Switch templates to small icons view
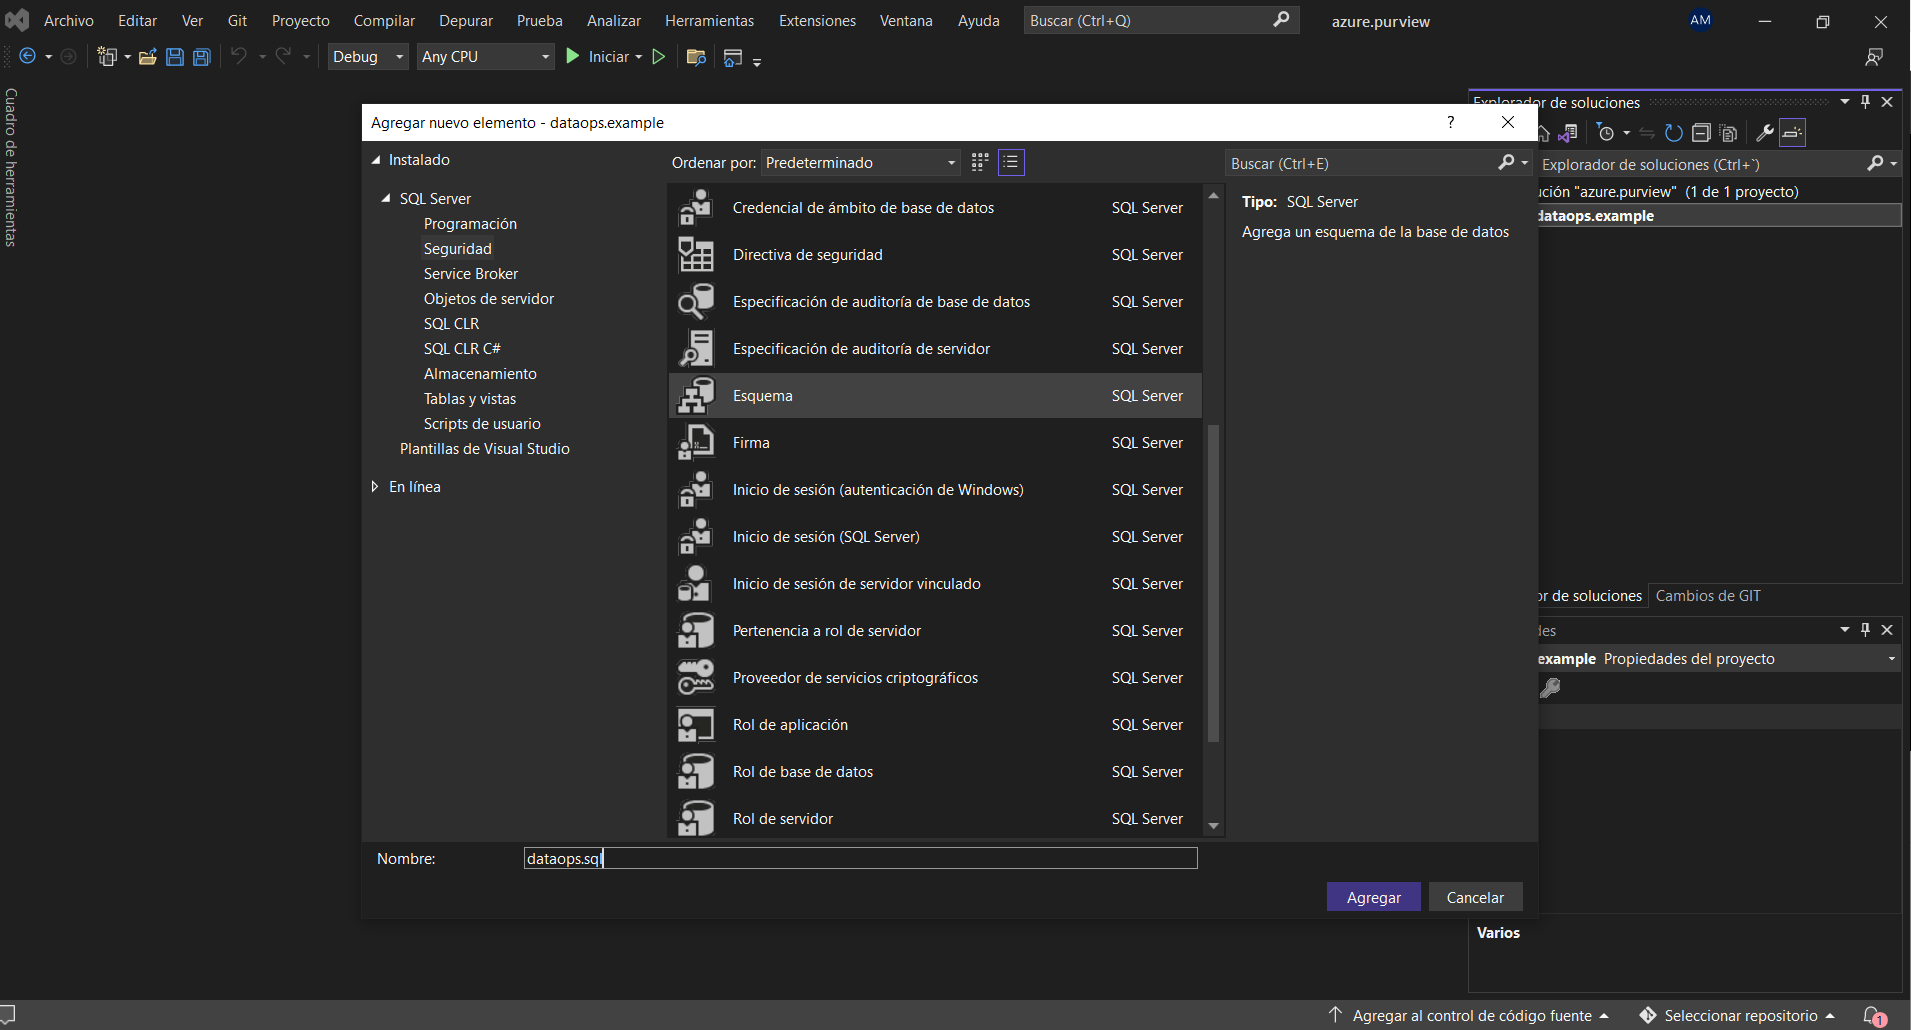1911x1030 pixels. pos(980,162)
